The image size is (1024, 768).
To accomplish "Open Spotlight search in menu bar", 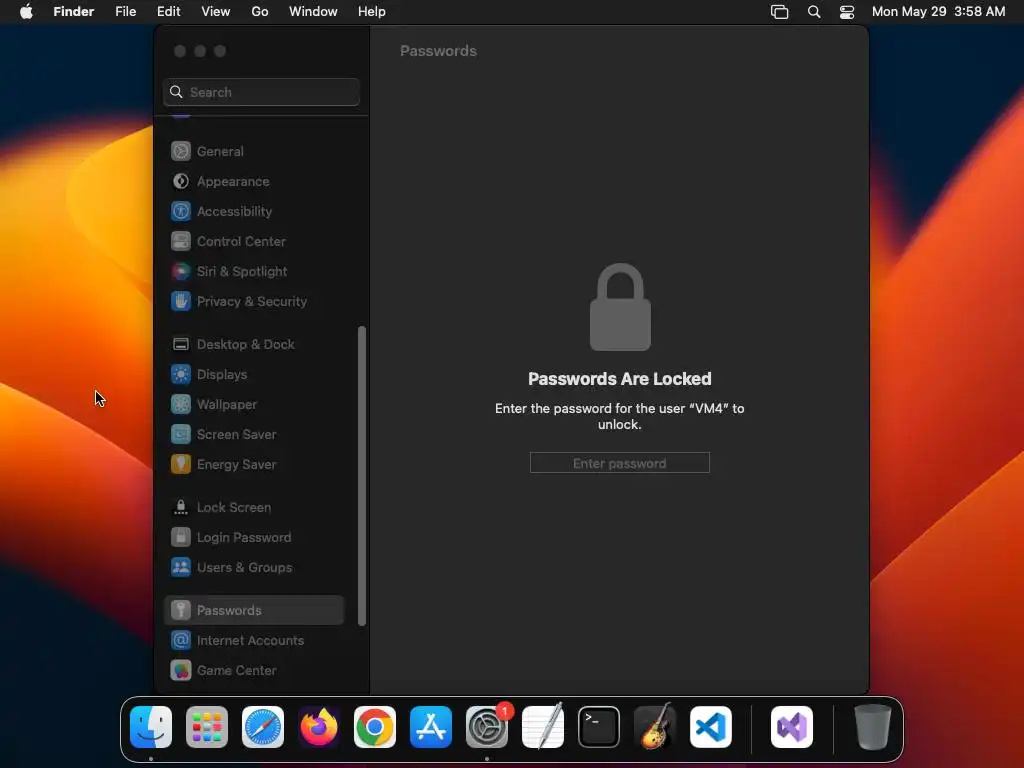I will 814,11.
